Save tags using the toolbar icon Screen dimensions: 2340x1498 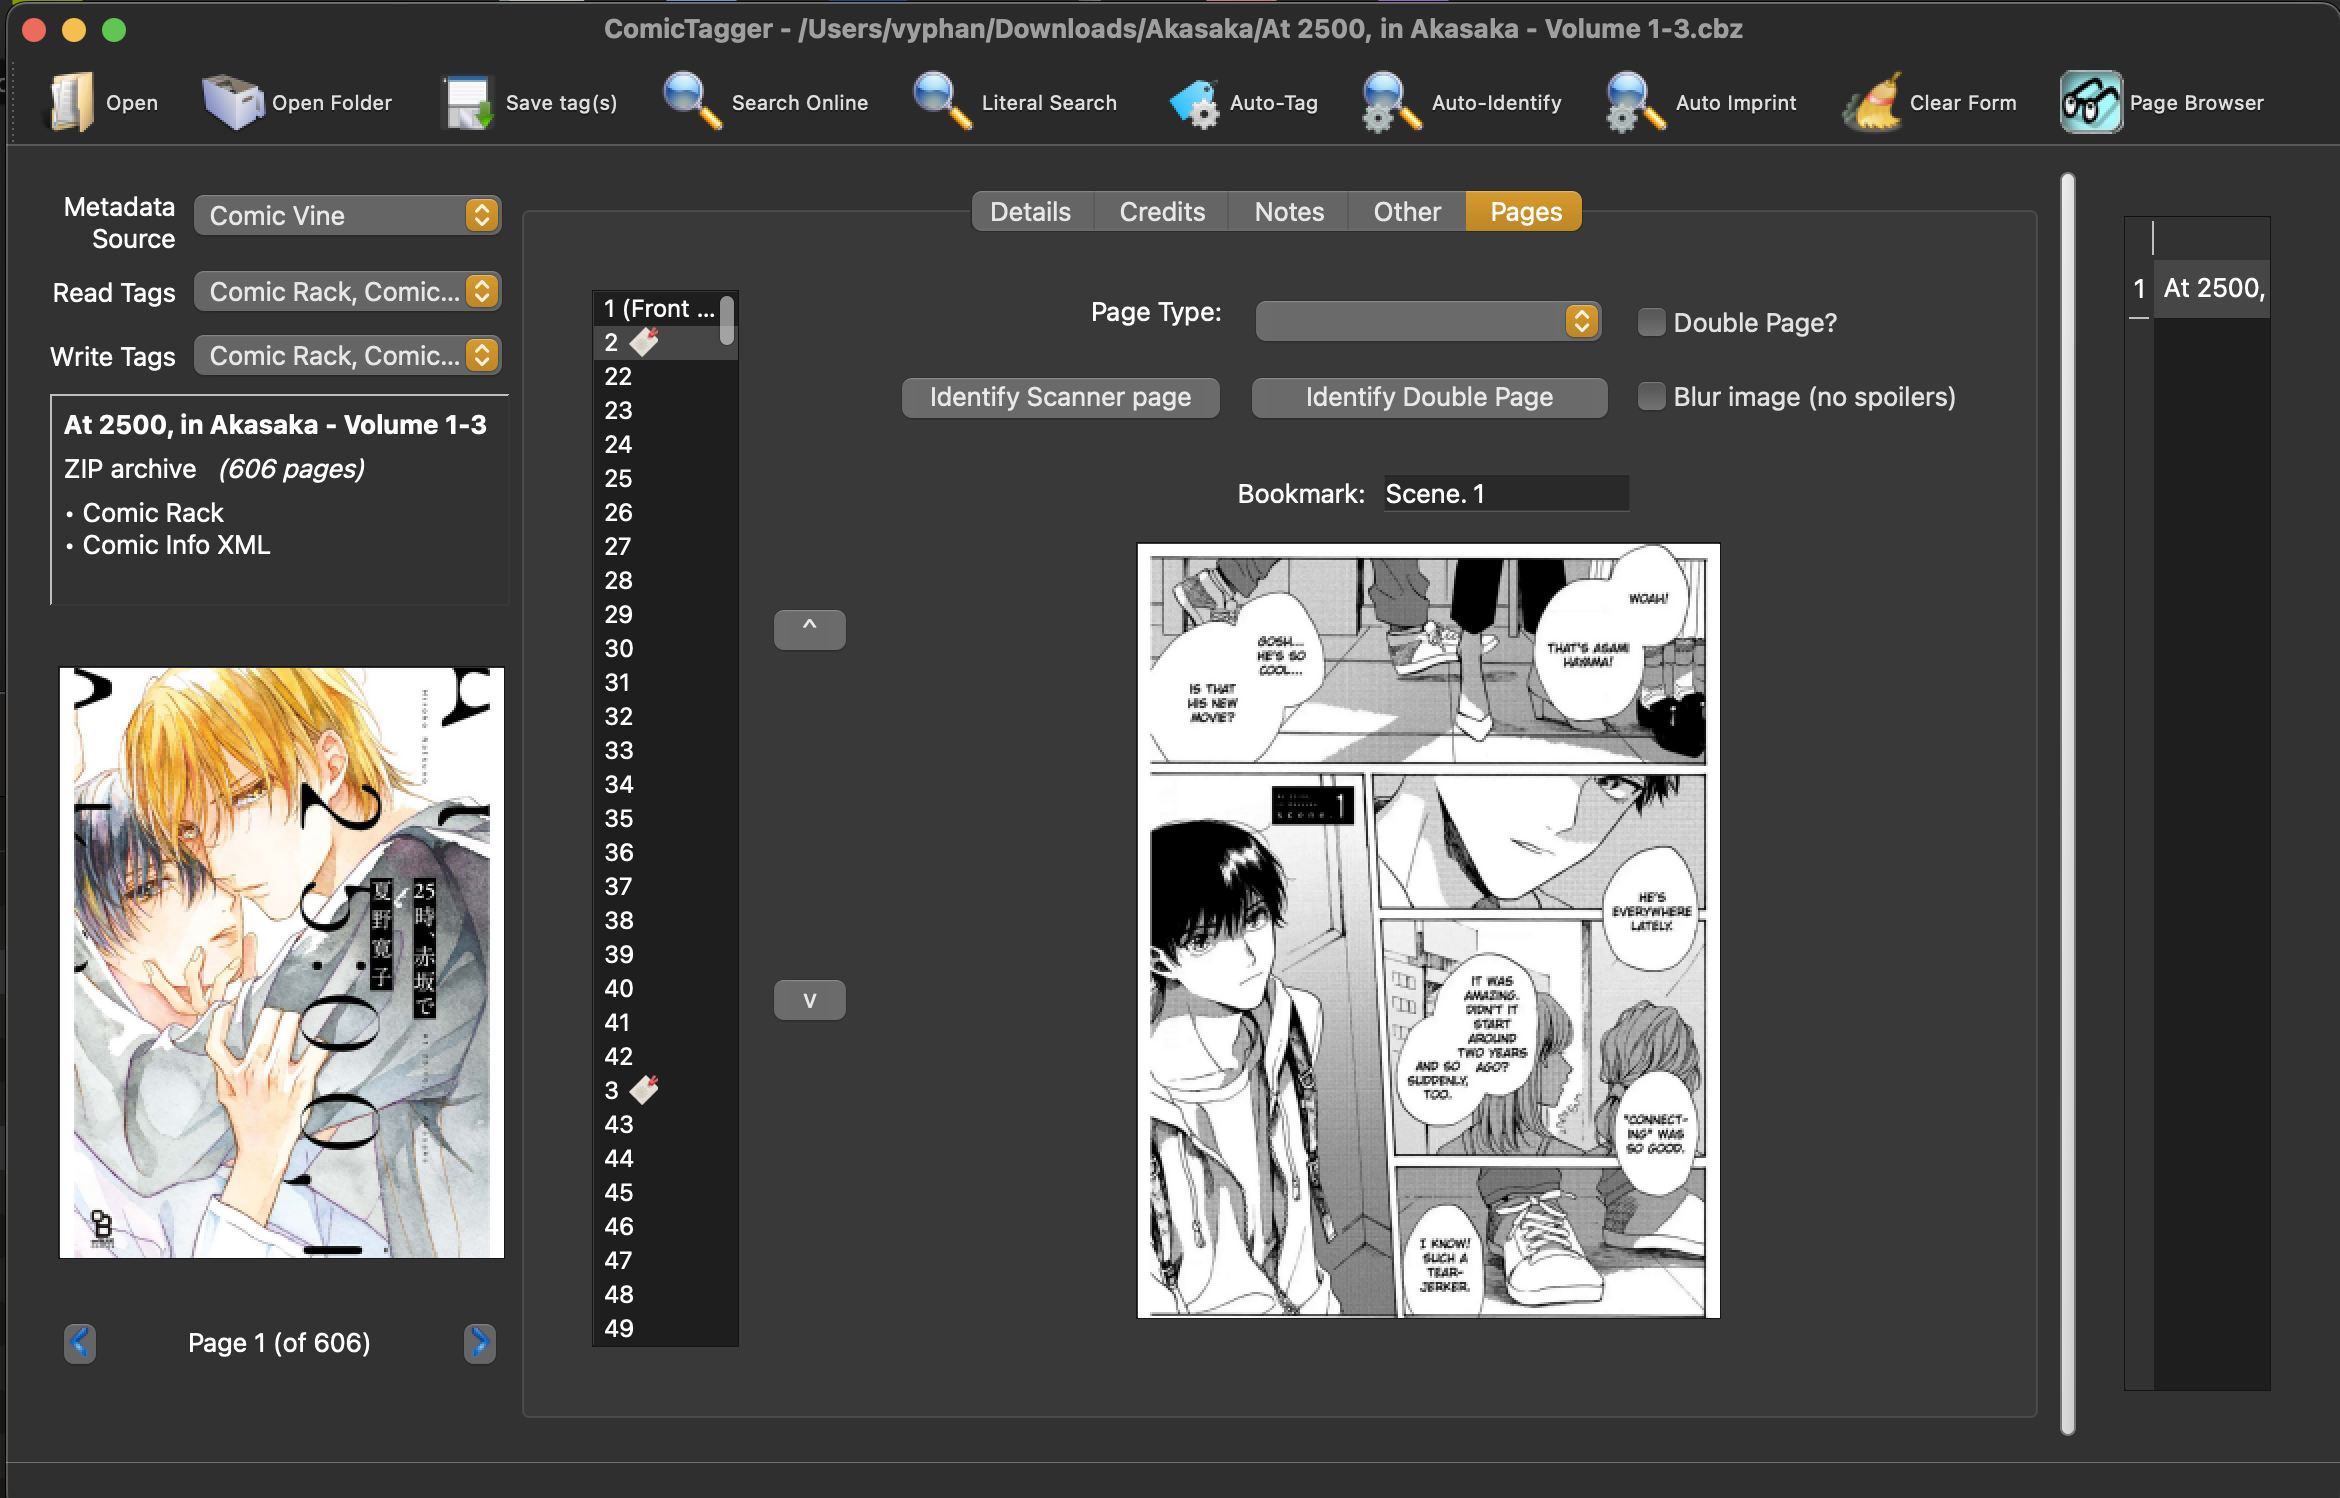point(468,102)
